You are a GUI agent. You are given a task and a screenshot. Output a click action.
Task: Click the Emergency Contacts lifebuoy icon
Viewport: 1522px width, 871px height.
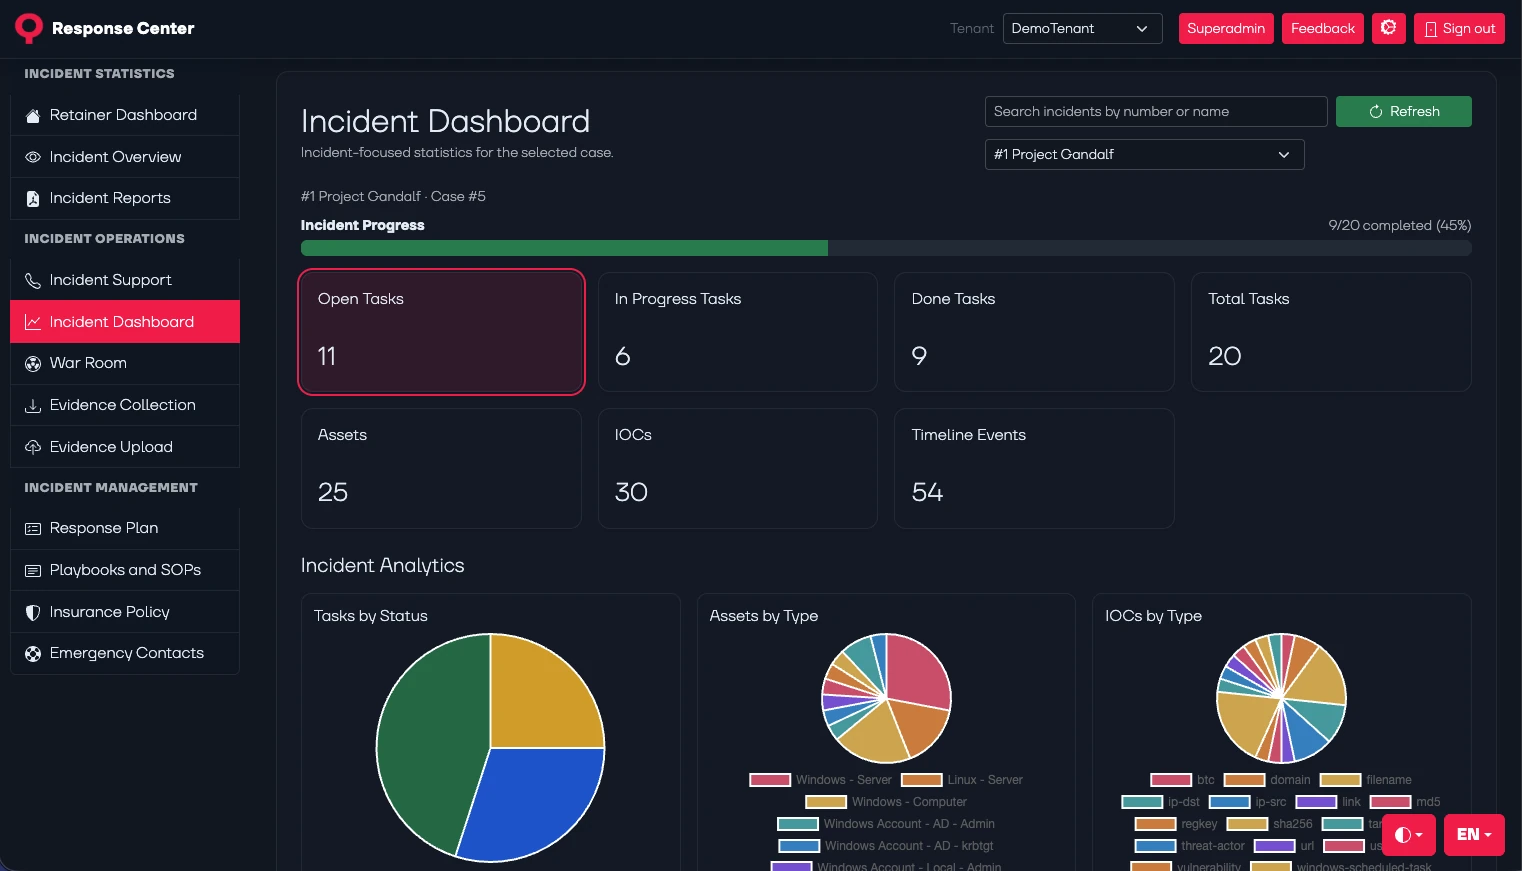pyautogui.click(x=33, y=653)
